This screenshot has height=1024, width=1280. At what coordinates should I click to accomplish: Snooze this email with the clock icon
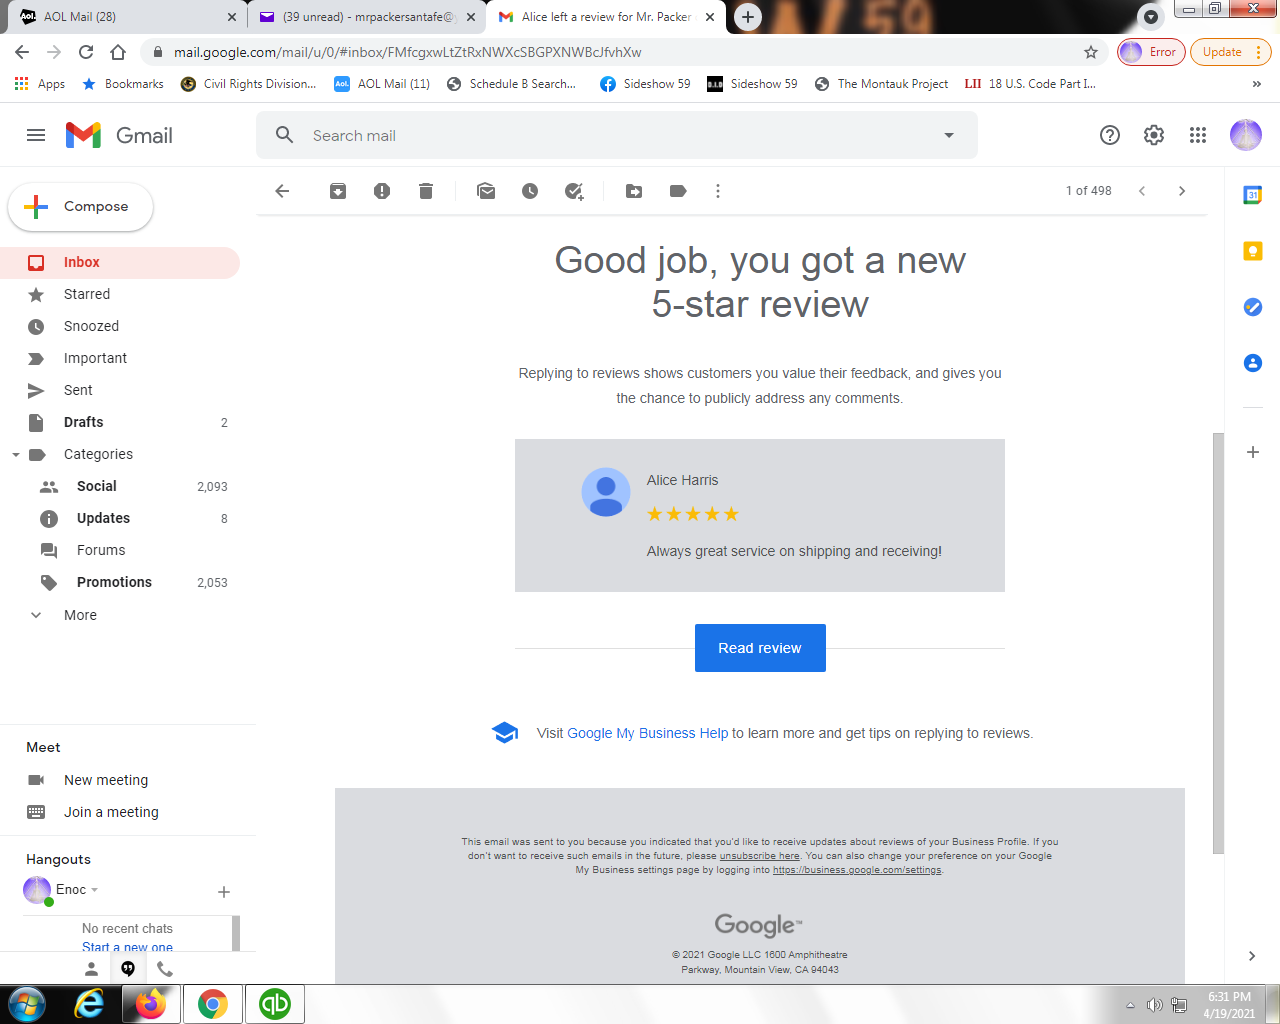point(530,191)
